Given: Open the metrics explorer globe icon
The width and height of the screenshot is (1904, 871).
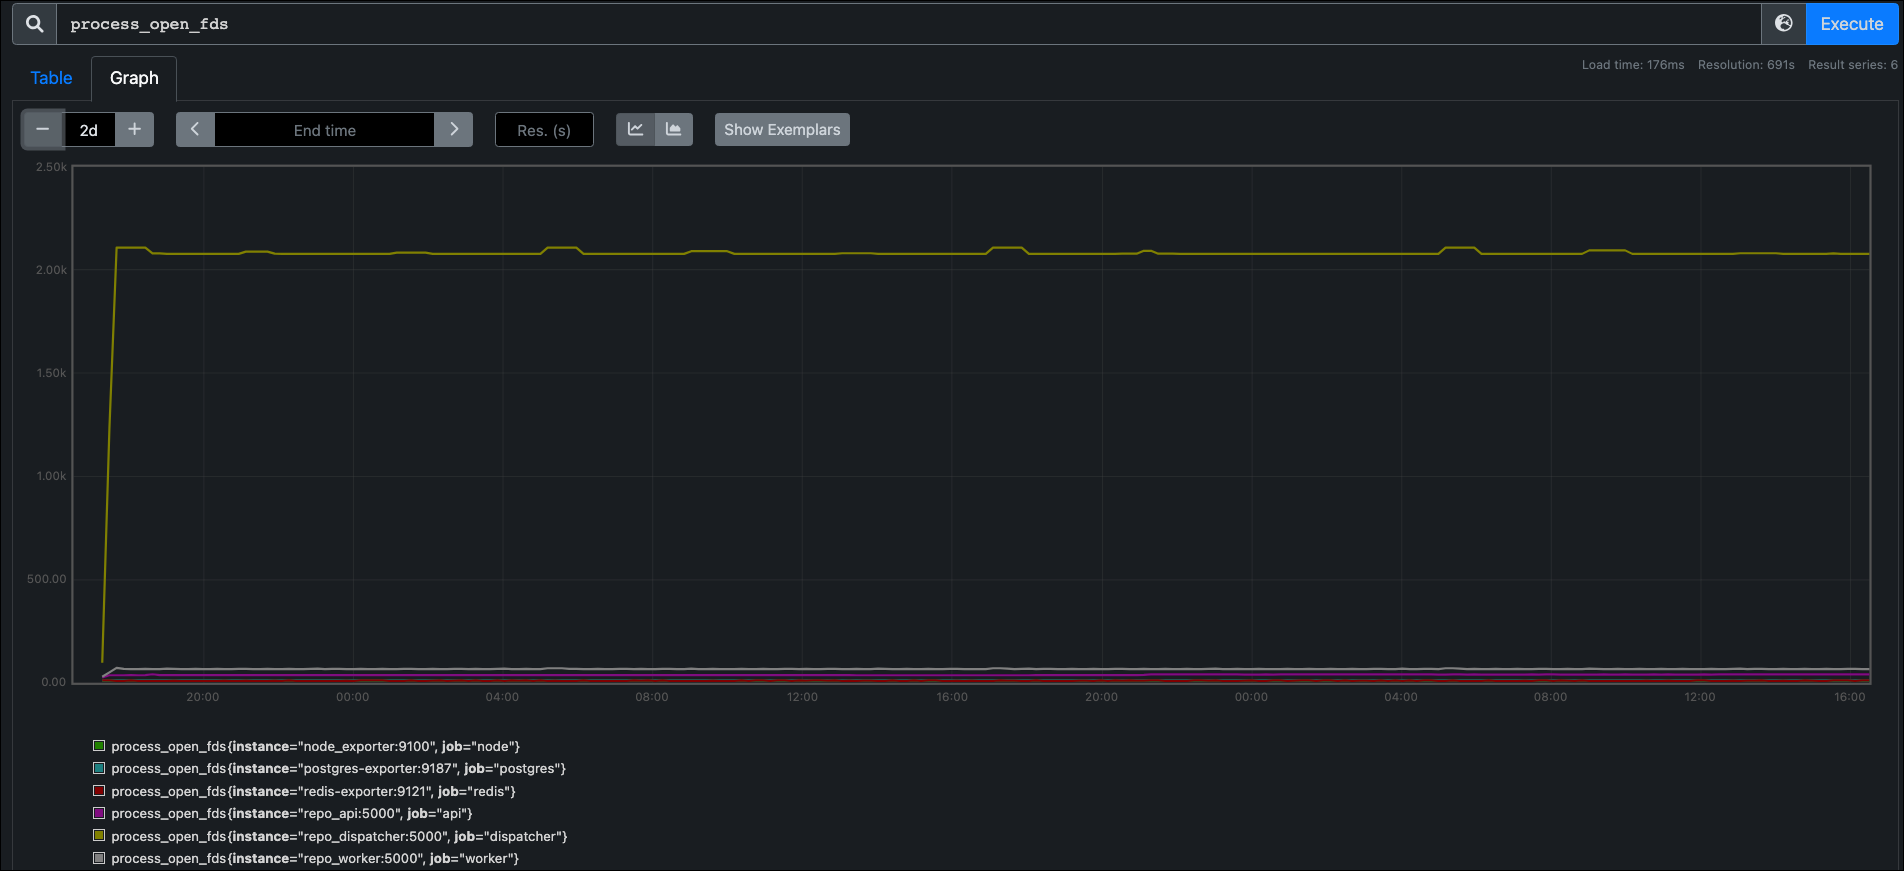Looking at the screenshot, I should coord(1784,24).
